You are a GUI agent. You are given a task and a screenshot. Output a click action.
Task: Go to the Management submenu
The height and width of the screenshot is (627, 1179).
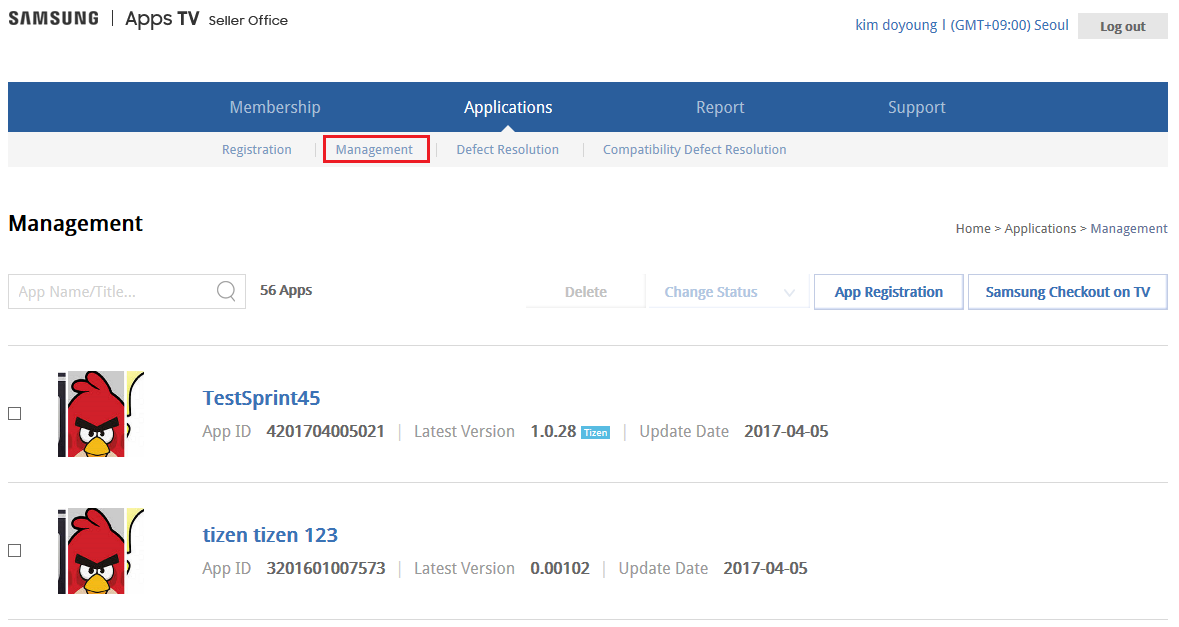[374, 150]
